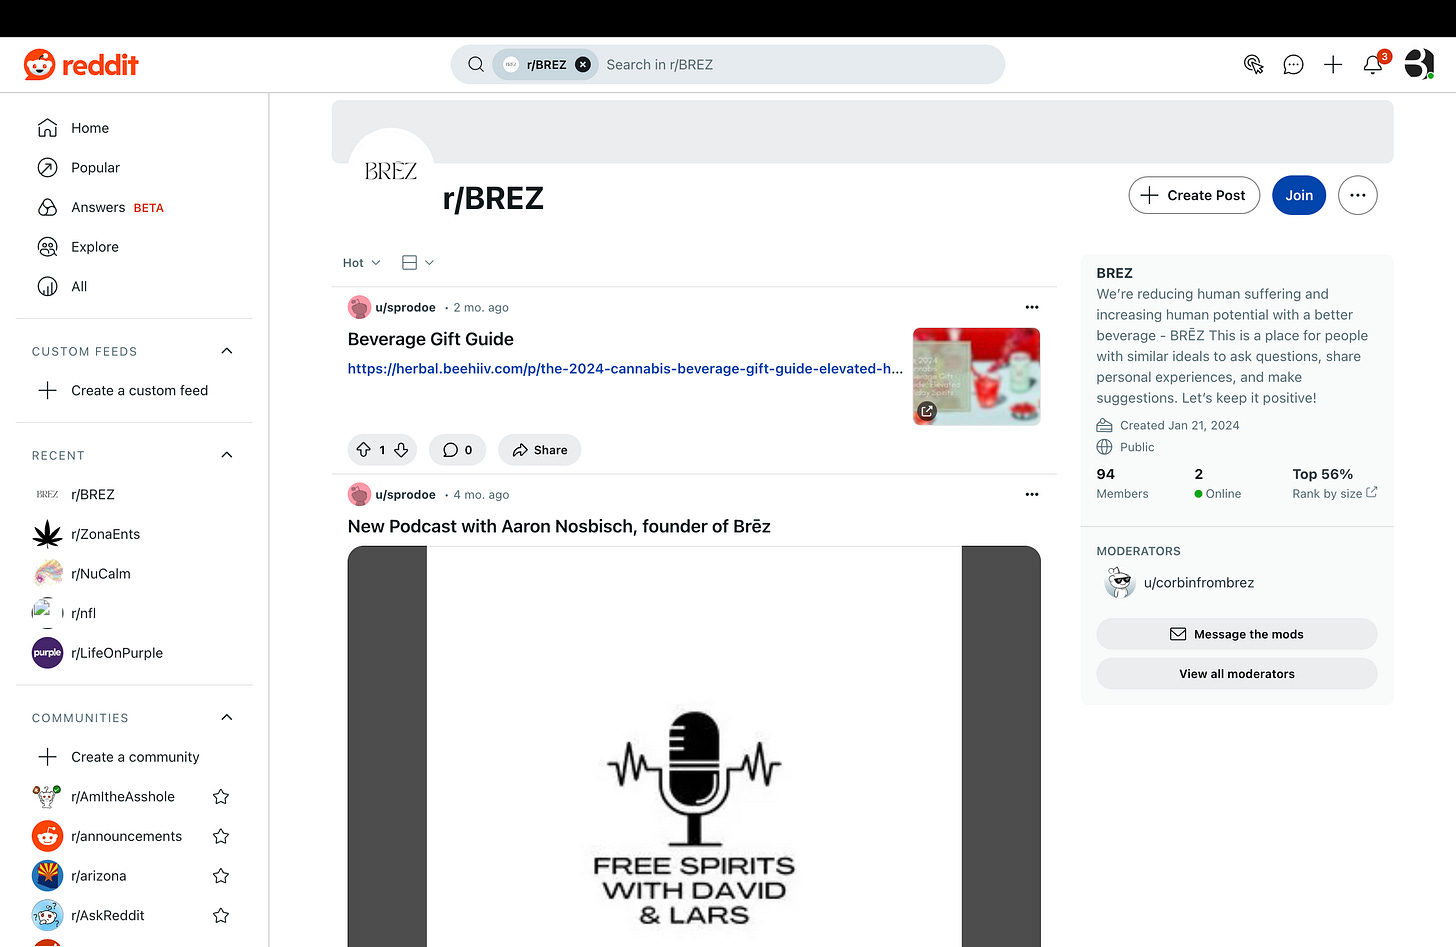Open r/AmItheAsshole community
The height and width of the screenshot is (947, 1456).
(122, 797)
